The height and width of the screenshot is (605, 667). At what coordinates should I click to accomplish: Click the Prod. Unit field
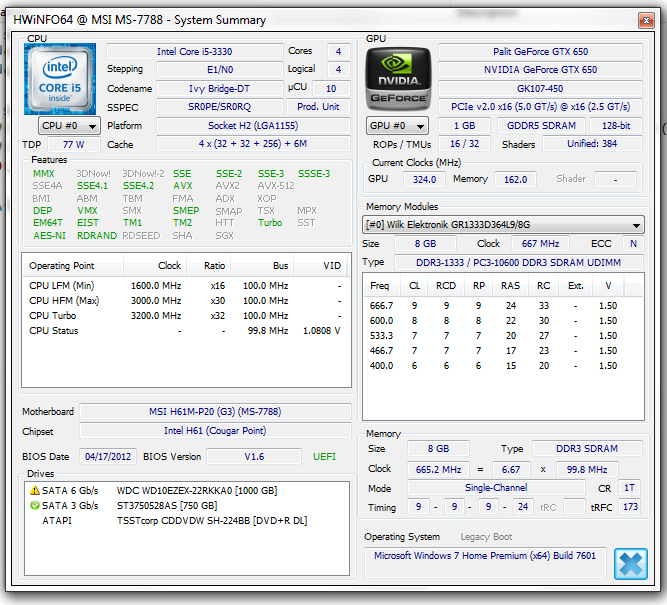pyautogui.click(x=318, y=107)
